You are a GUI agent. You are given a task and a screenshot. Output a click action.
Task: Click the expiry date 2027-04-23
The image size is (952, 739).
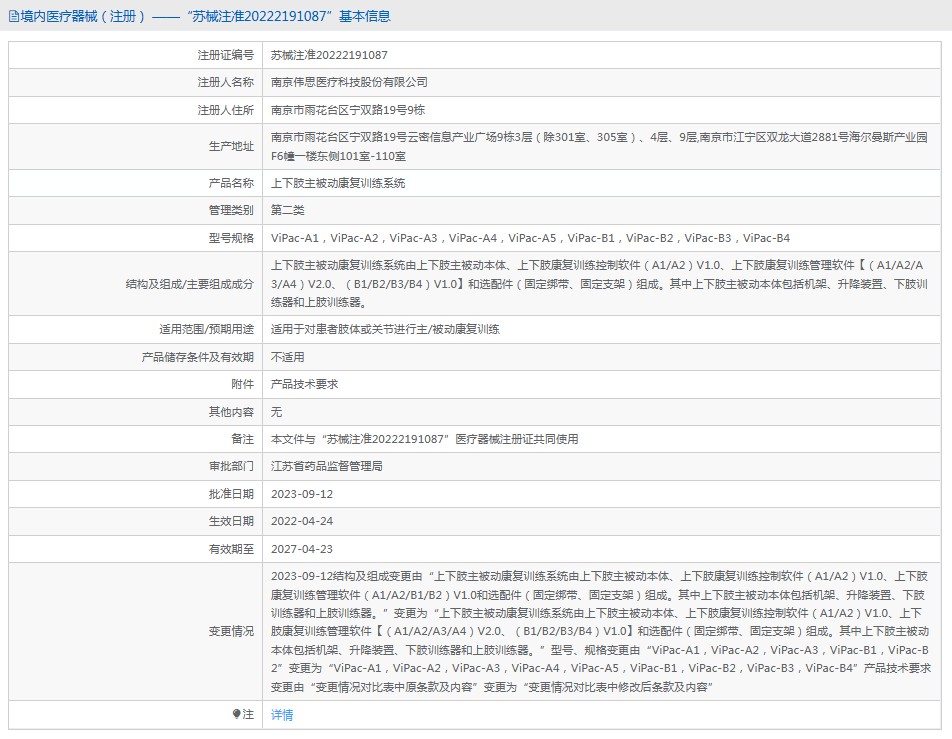302,549
